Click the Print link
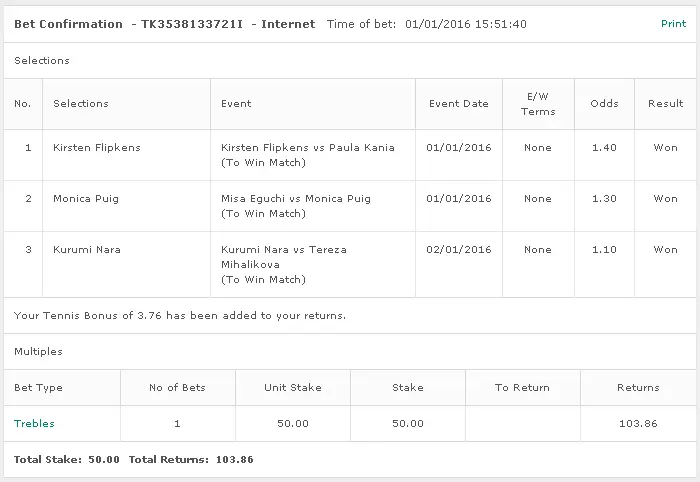Image resolution: width=700 pixels, height=482 pixels. click(673, 23)
